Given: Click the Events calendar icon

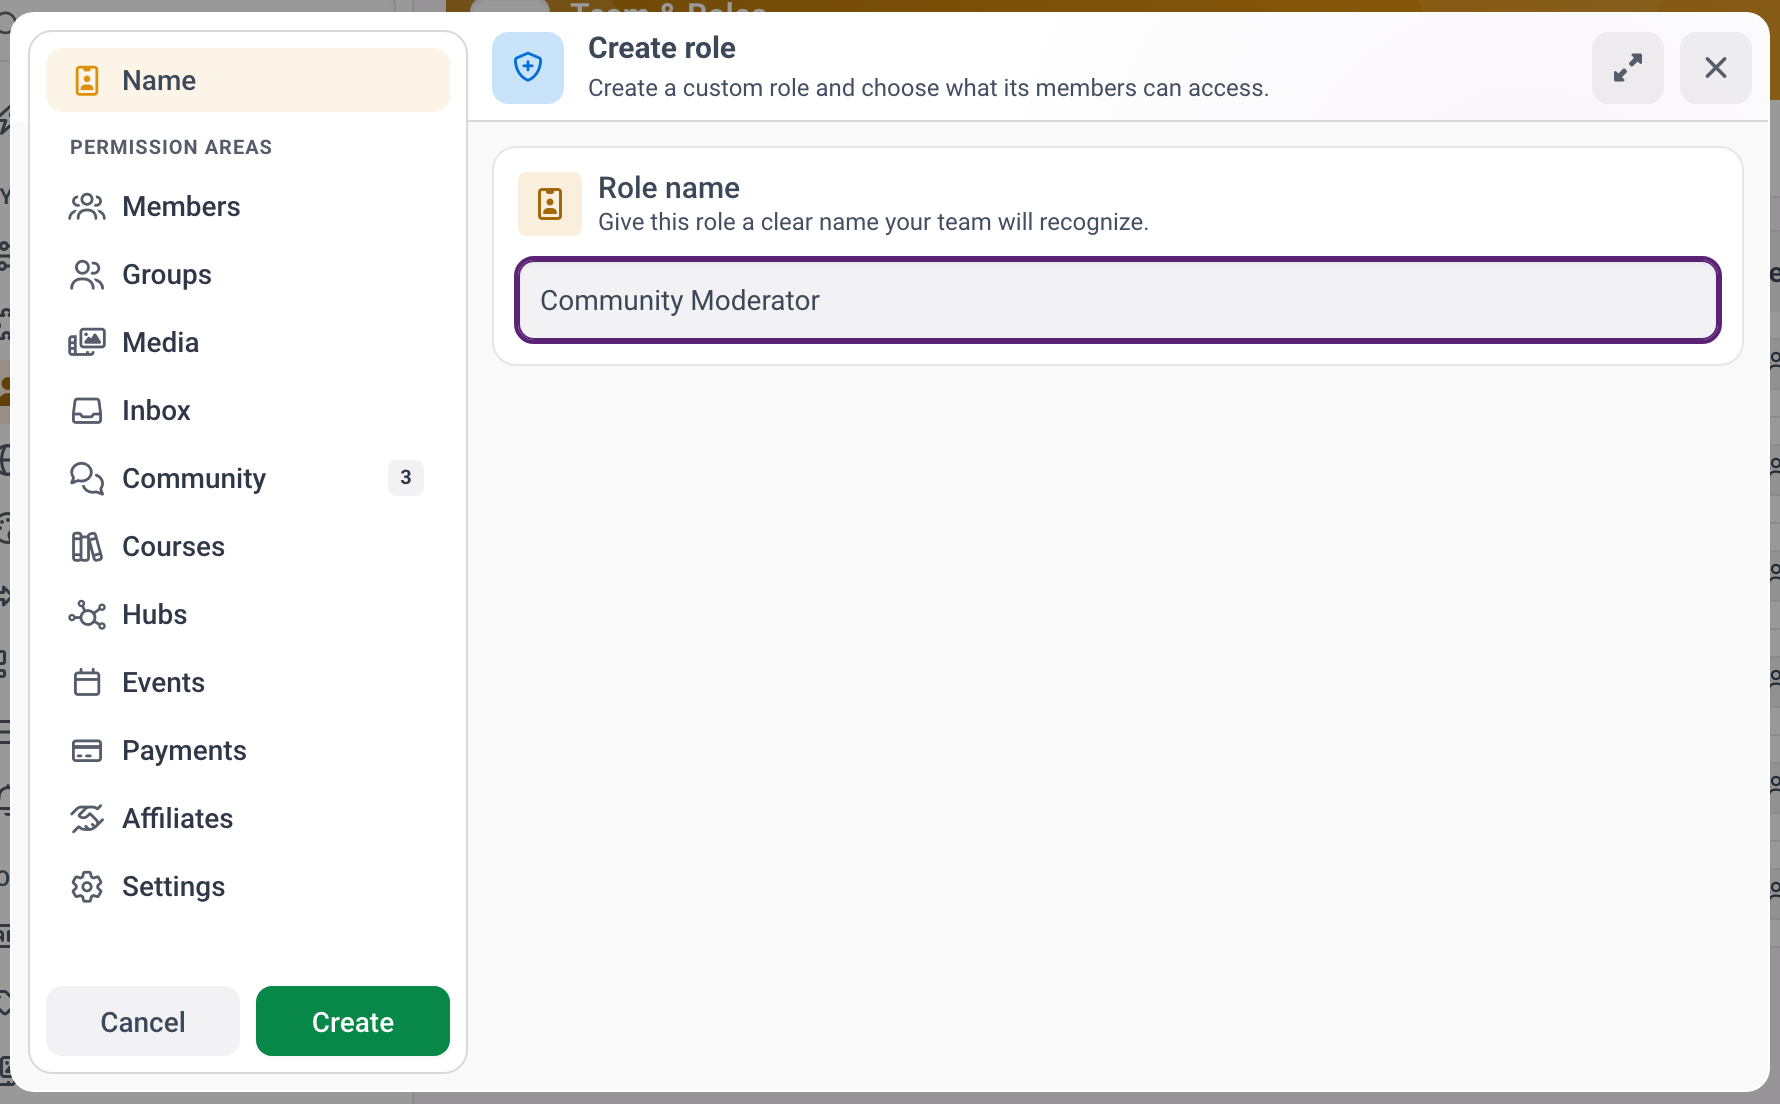Looking at the screenshot, I should coord(87,683).
